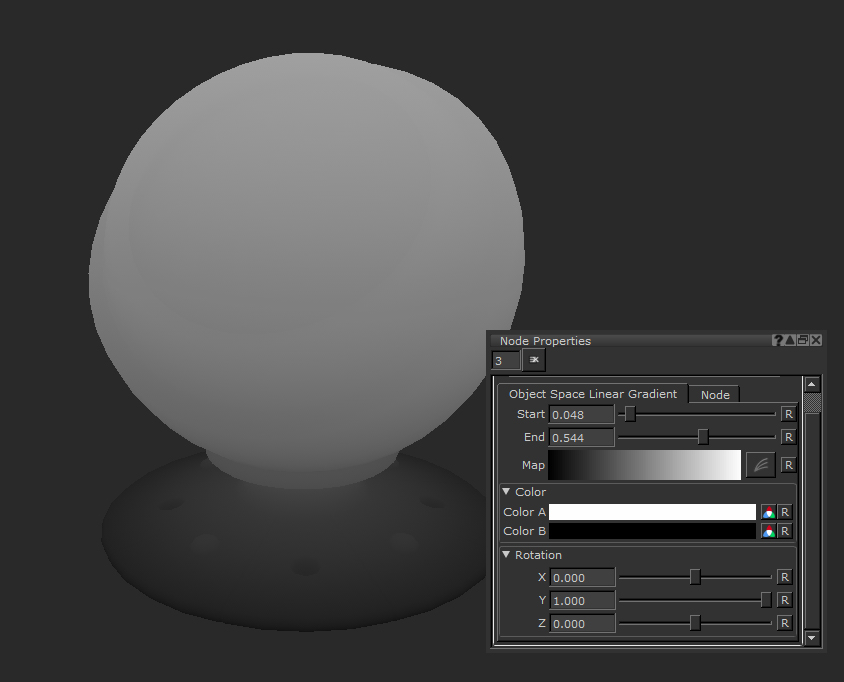Click the scrollbar down arrow in panel
The image size is (844, 682).
[x=812, y=637]
